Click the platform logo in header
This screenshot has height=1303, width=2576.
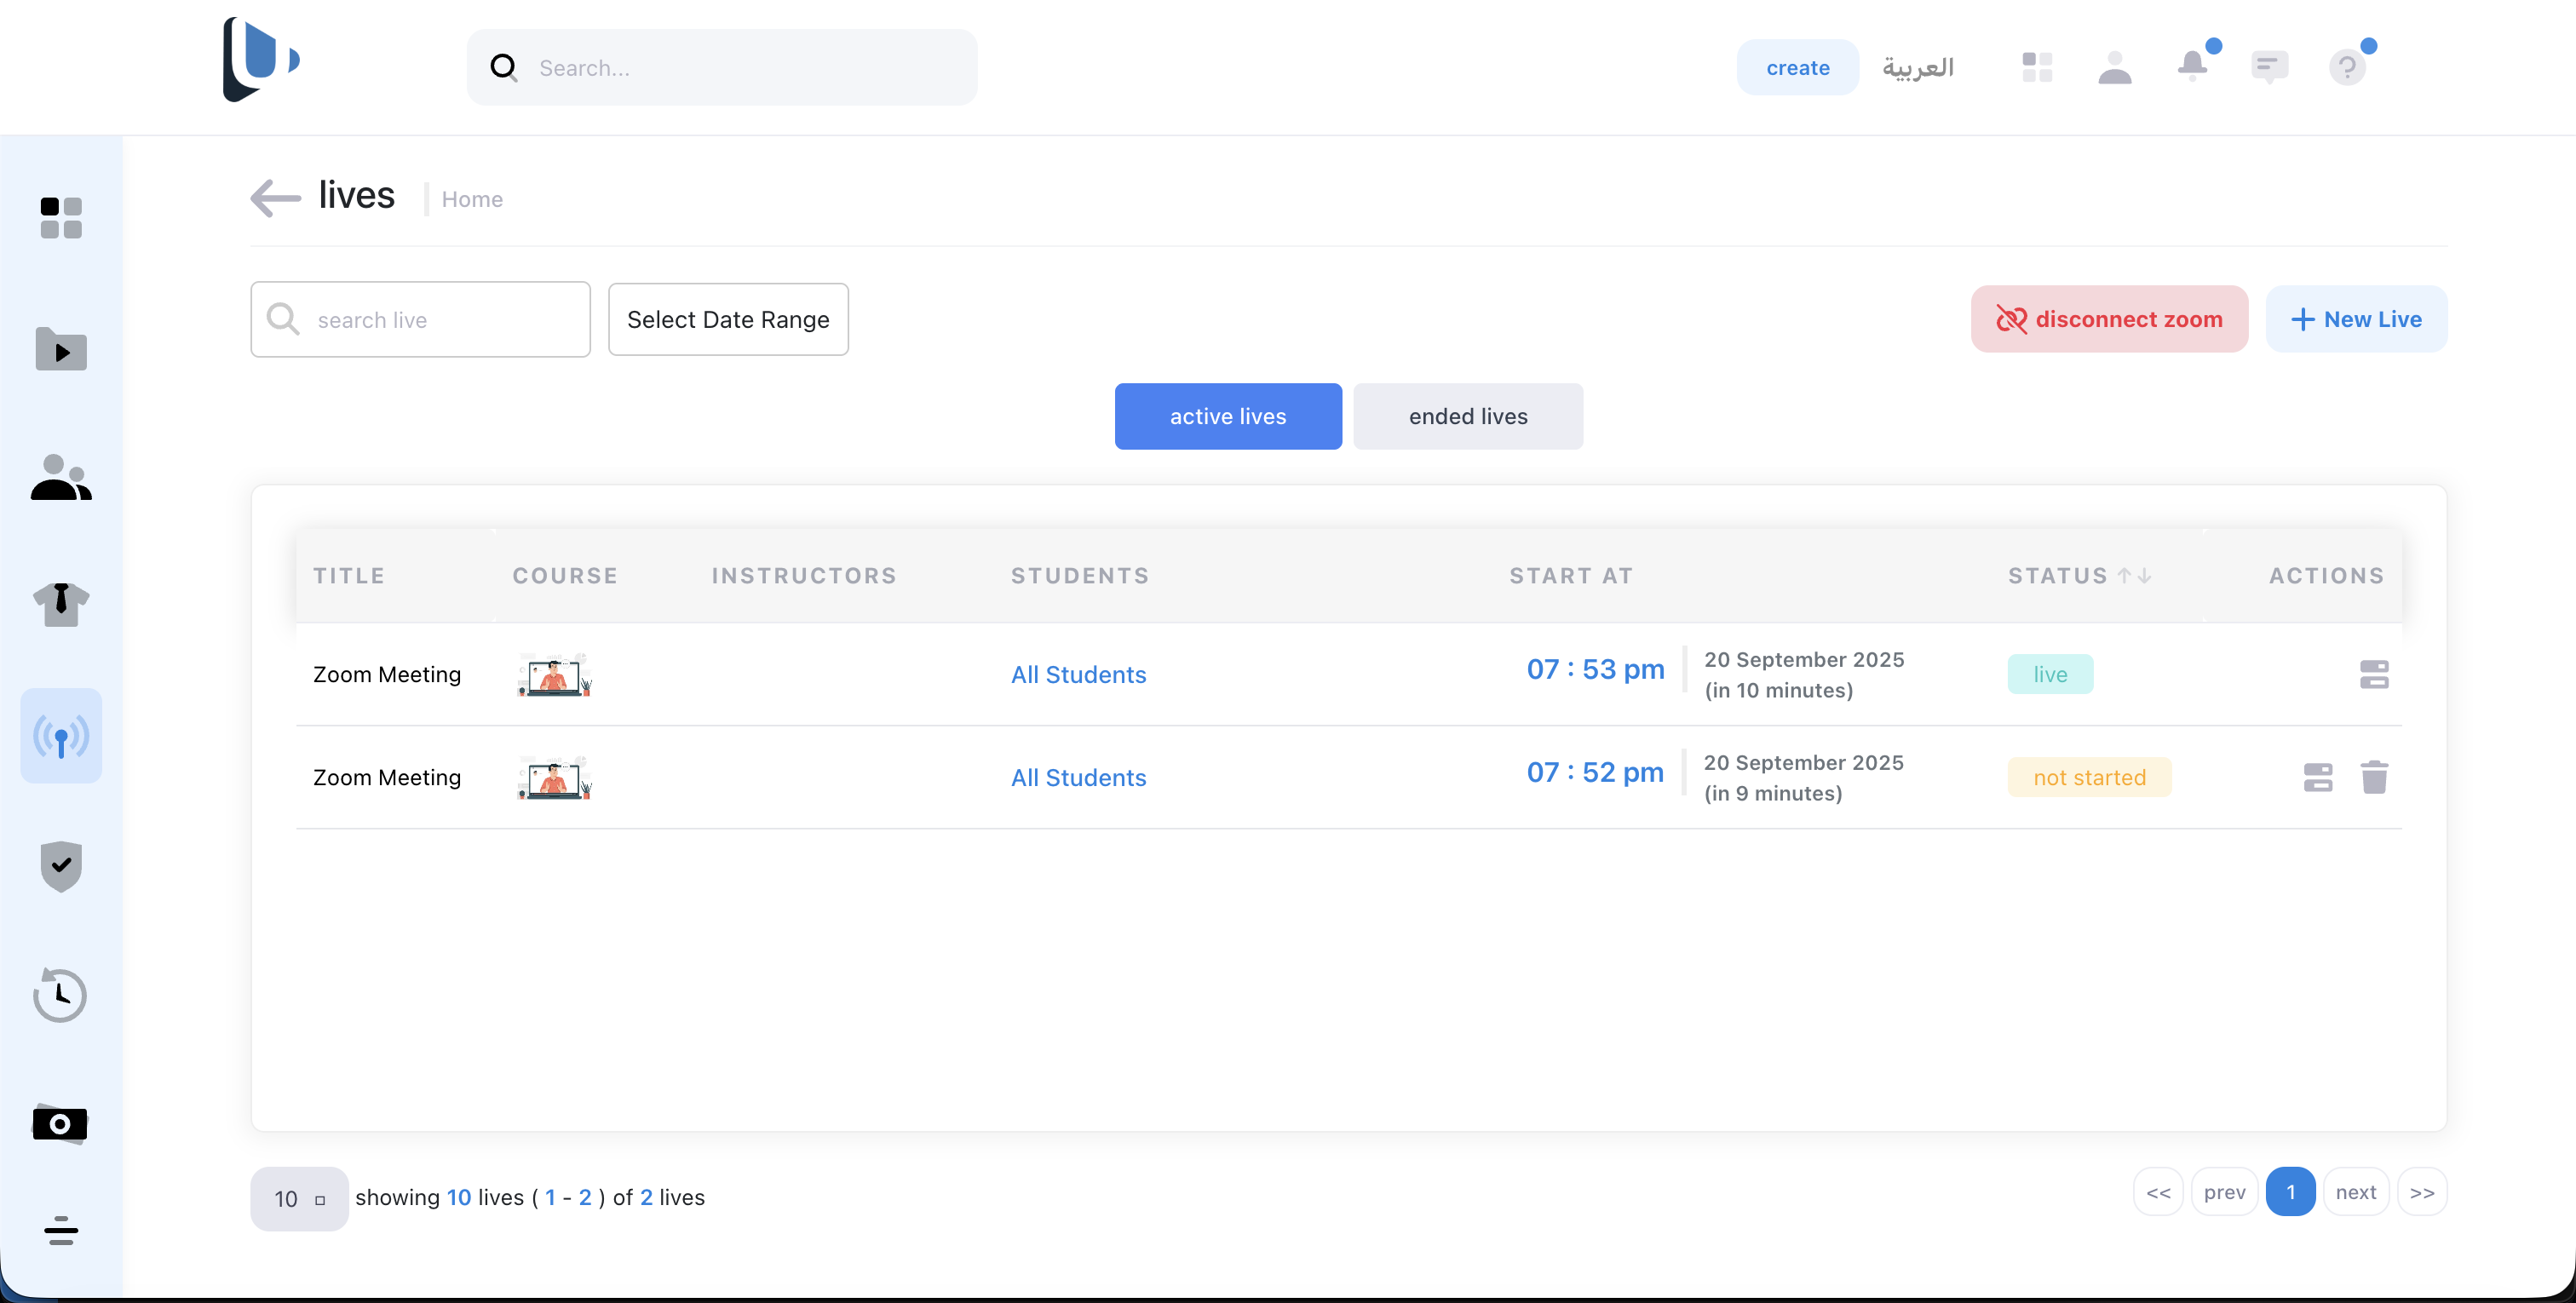[x=261, y=59]
